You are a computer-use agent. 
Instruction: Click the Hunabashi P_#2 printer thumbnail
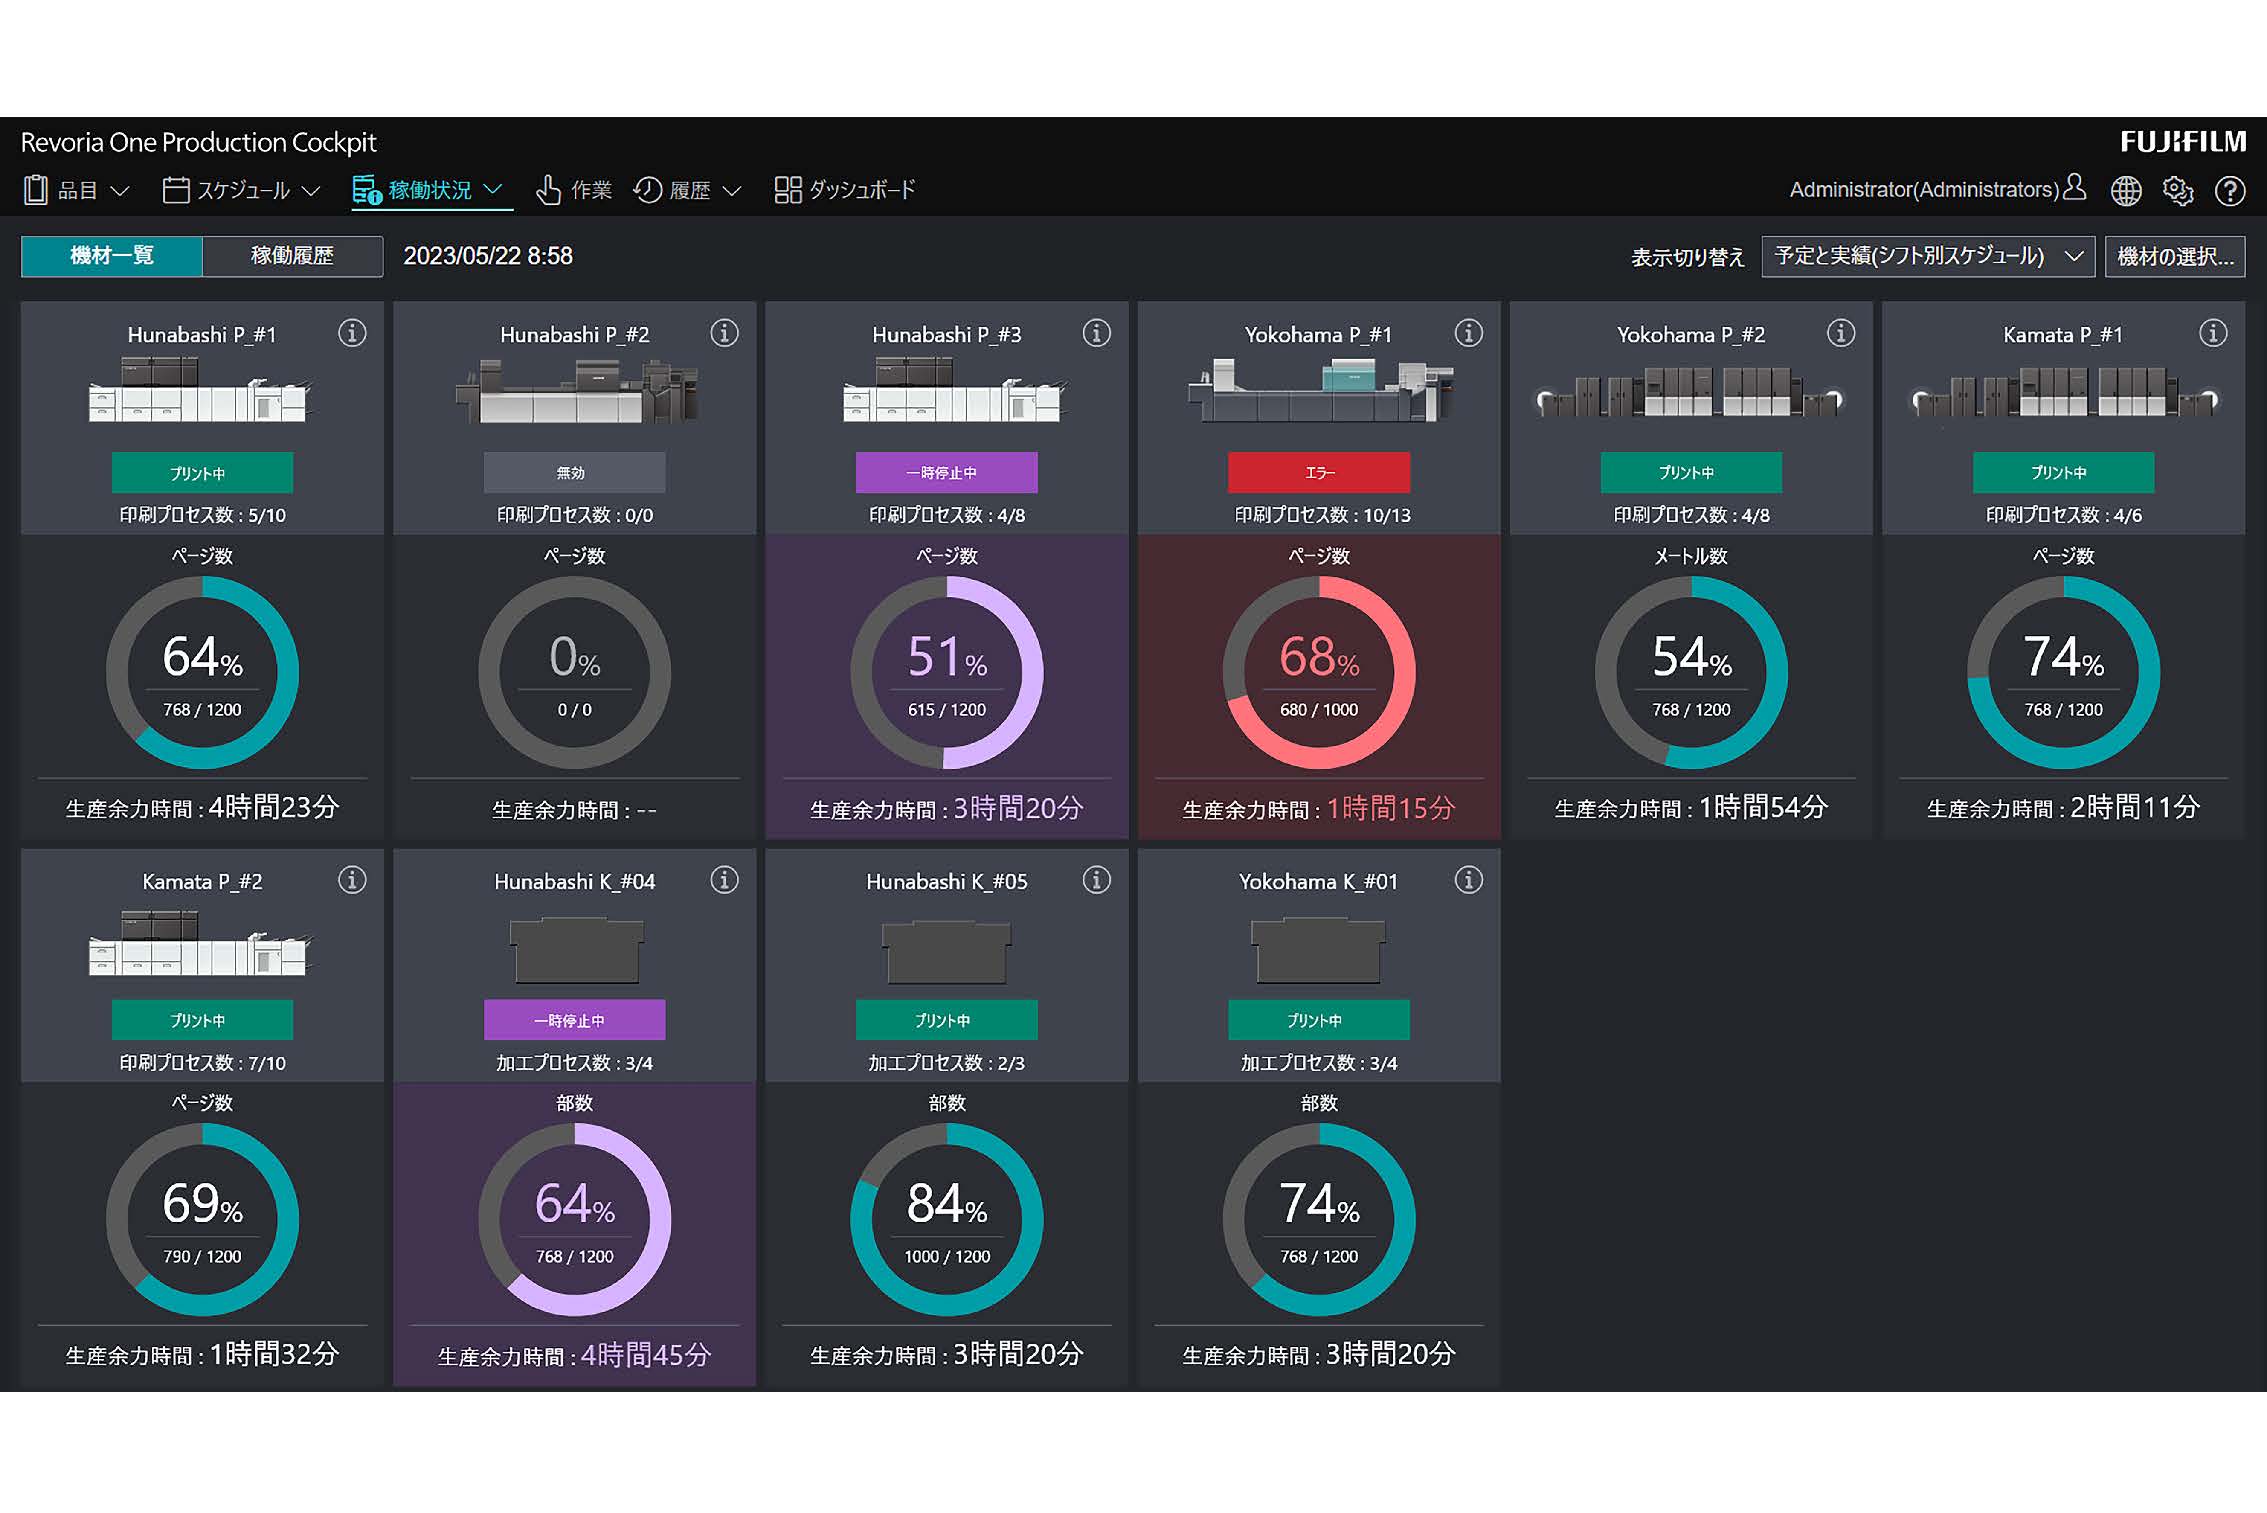pos(575,393)
